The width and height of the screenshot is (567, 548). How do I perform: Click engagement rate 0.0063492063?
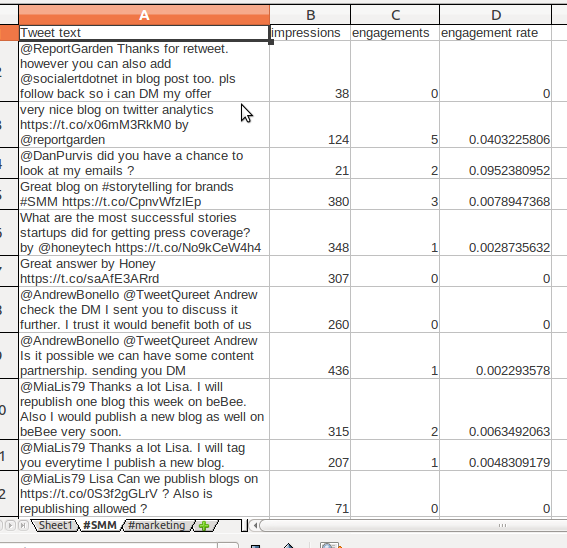pos(495,409)
